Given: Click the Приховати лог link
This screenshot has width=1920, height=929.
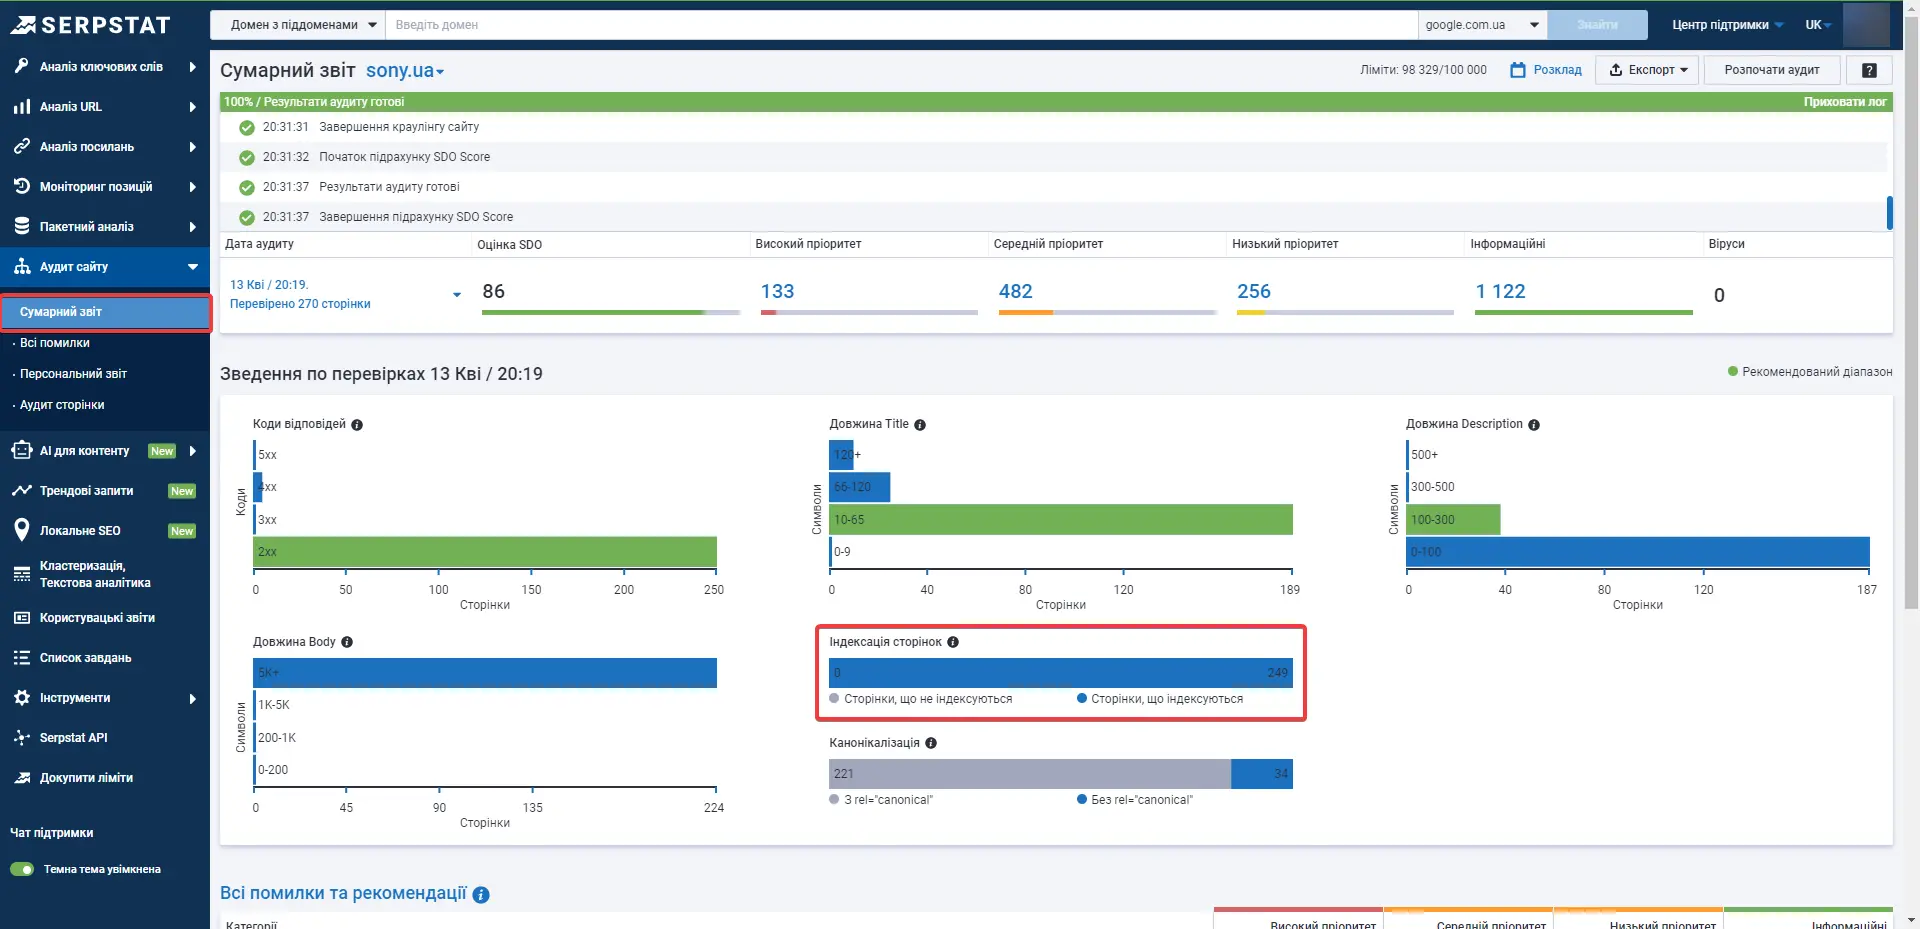Looking at the screenshot, I should [1845, 102].
